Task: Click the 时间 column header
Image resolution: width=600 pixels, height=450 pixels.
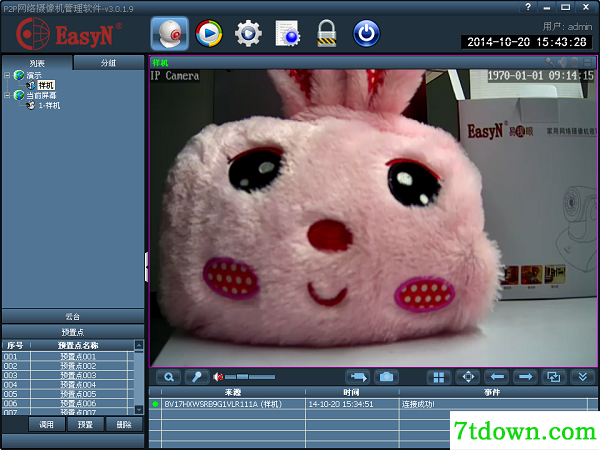Action: tap(351, 392)
